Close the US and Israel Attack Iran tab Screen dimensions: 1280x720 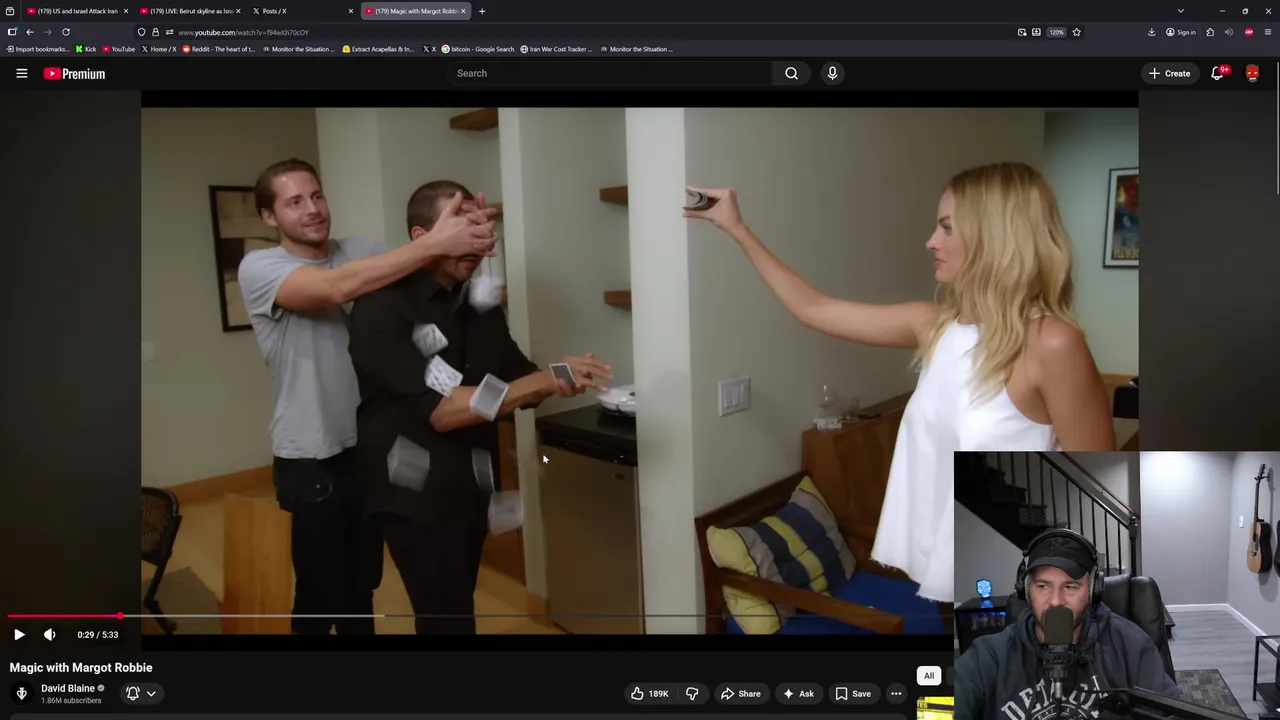click(x=126, y=11)
